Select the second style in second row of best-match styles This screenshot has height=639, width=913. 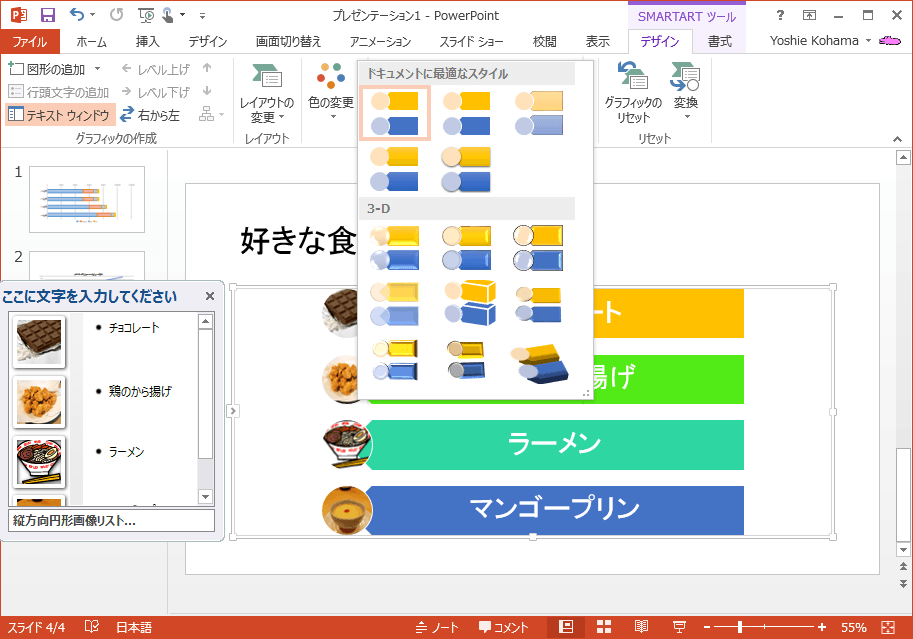tap(466, 169)
